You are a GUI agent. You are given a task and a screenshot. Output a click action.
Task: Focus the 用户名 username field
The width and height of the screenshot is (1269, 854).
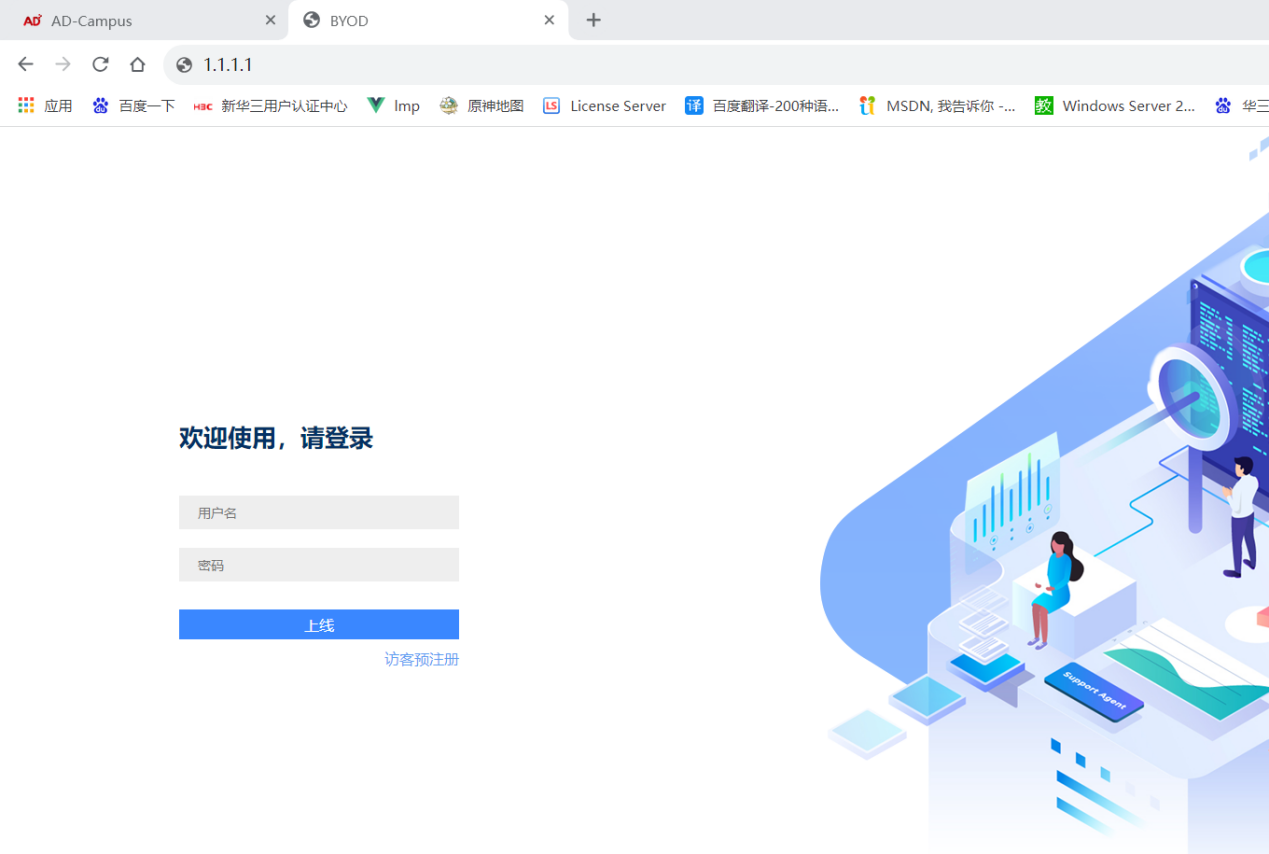point(318,513)
